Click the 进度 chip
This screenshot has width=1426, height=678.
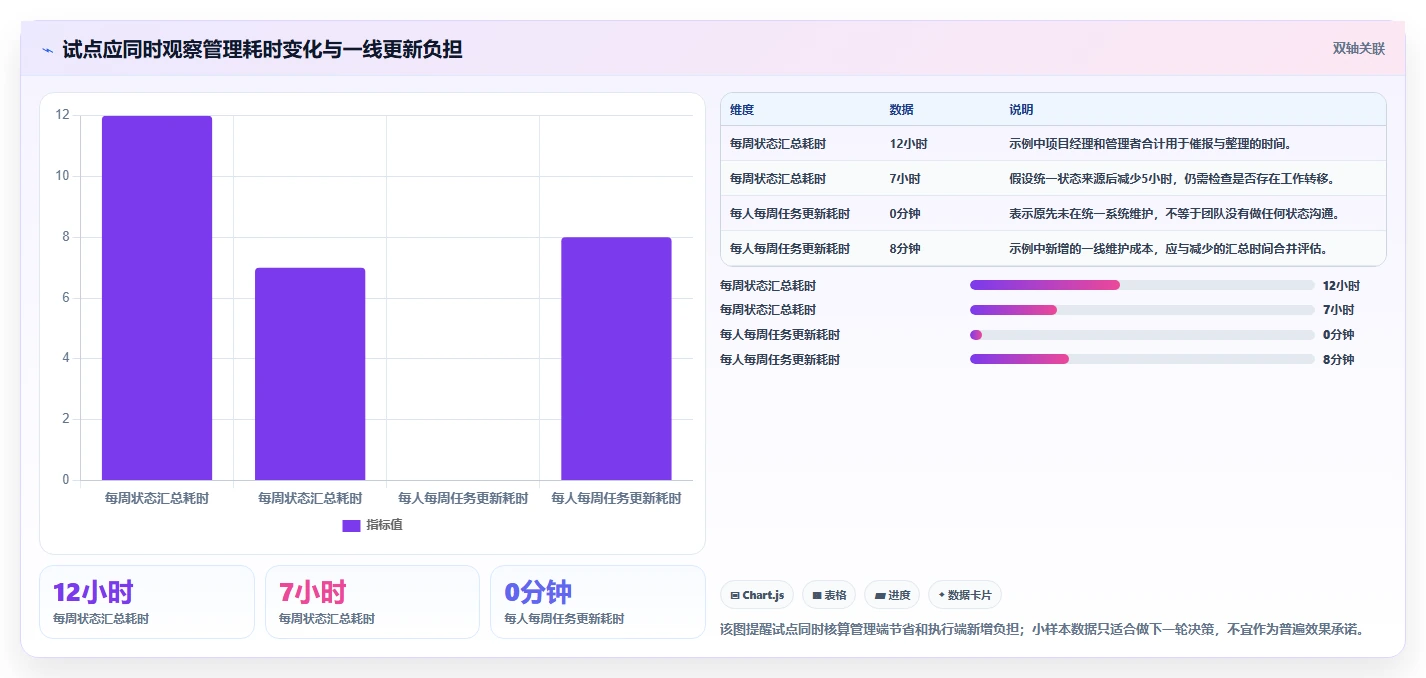(x=892, y=595)
